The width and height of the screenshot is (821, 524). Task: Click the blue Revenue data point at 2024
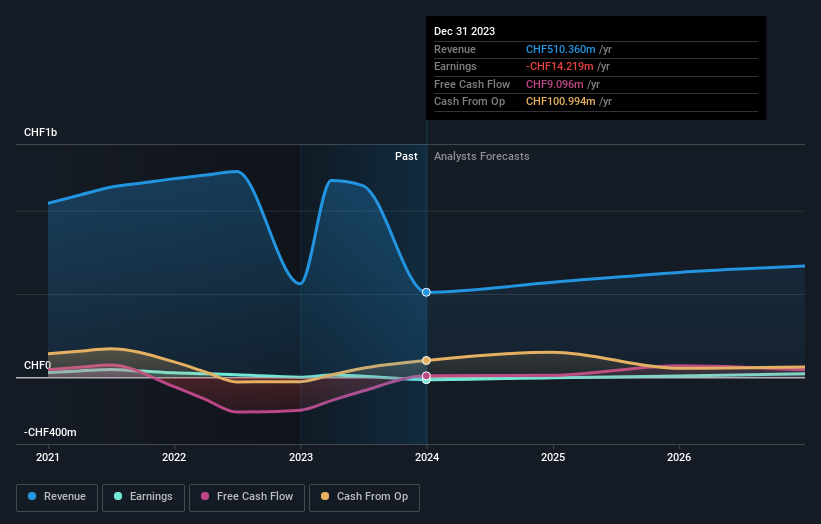[x=426, y=292]
